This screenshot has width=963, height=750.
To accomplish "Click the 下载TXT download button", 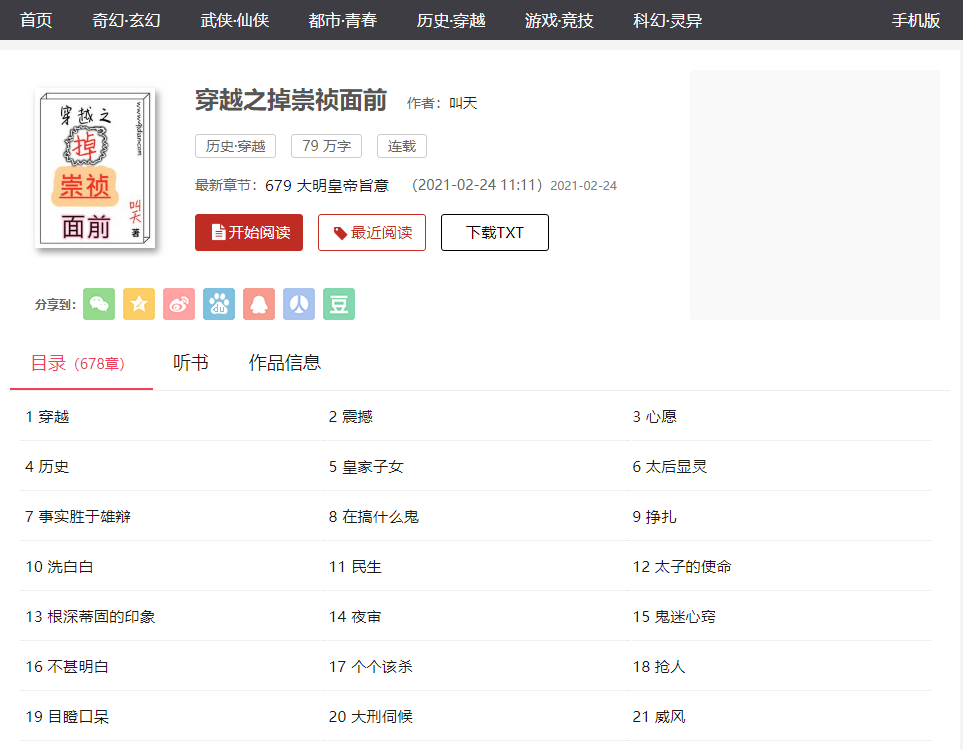I will 494,233.
